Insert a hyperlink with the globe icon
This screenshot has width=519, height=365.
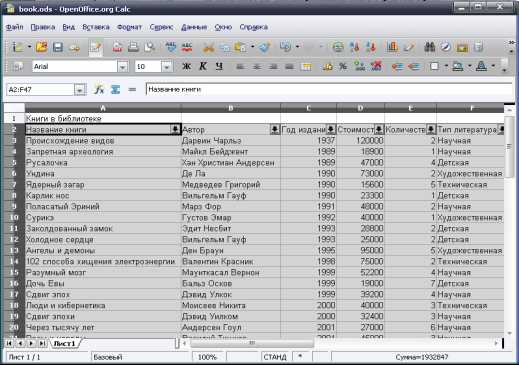coord(338,47)
